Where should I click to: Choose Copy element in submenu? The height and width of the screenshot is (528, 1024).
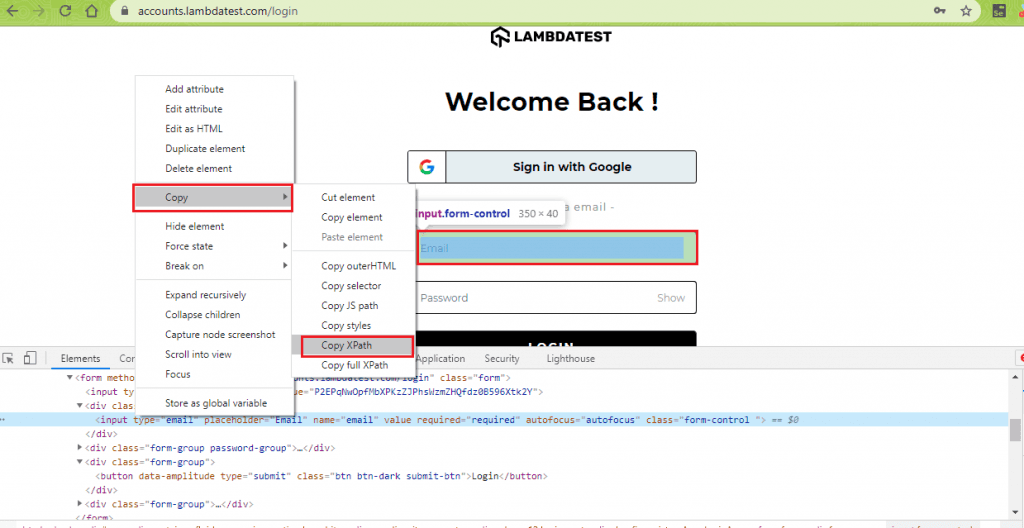point(353,218)
